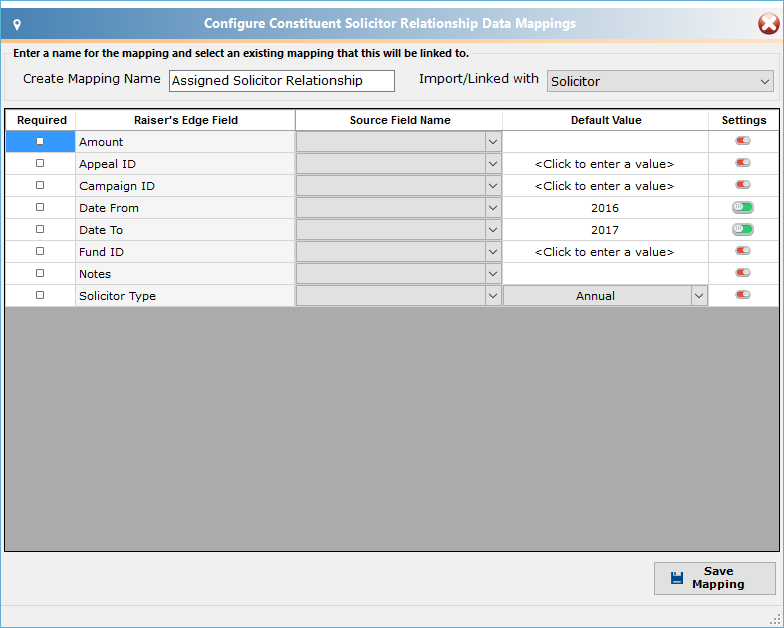Viewport: 784px width, 628px height.
Task: Turn off the Date From settings switch
Action: pos(743,208)
